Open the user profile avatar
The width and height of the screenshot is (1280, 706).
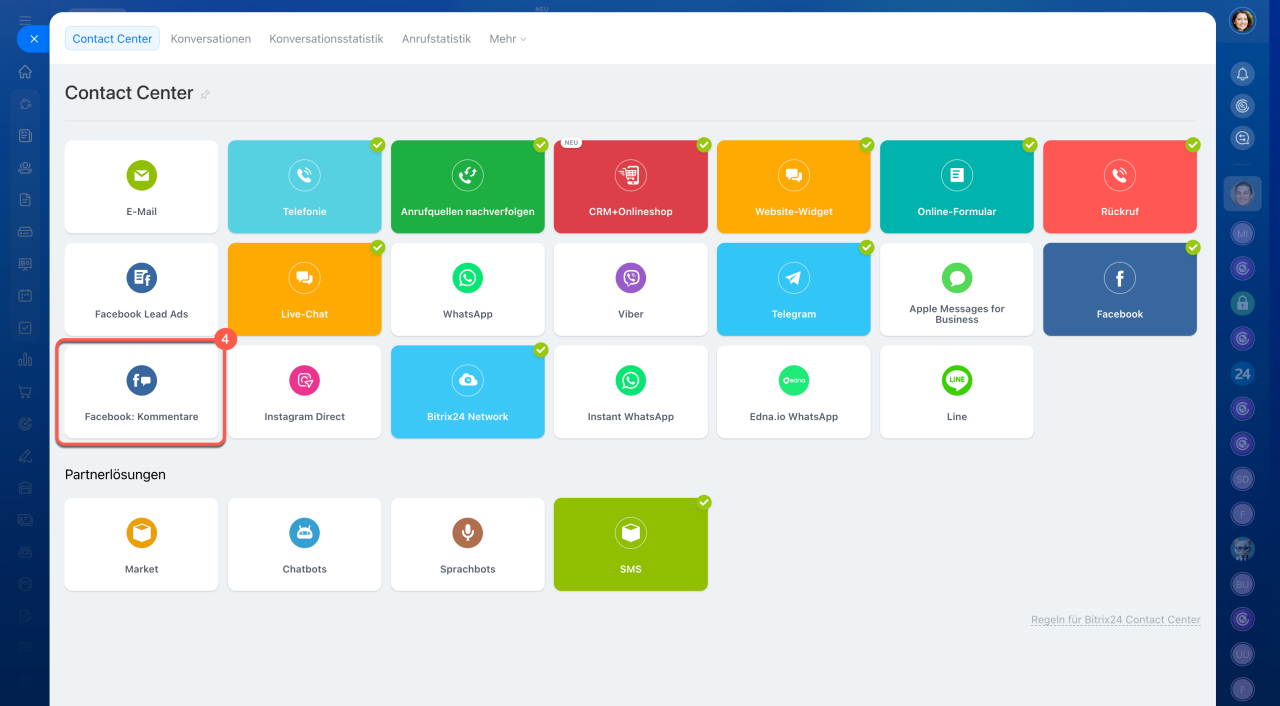coord(1242,21)
